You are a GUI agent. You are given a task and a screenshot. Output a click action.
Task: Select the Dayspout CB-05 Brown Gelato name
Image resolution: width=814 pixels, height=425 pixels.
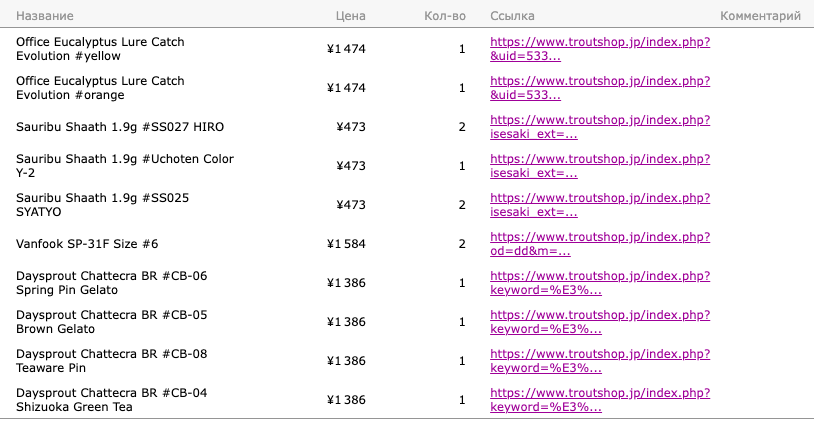click(112, 322)
